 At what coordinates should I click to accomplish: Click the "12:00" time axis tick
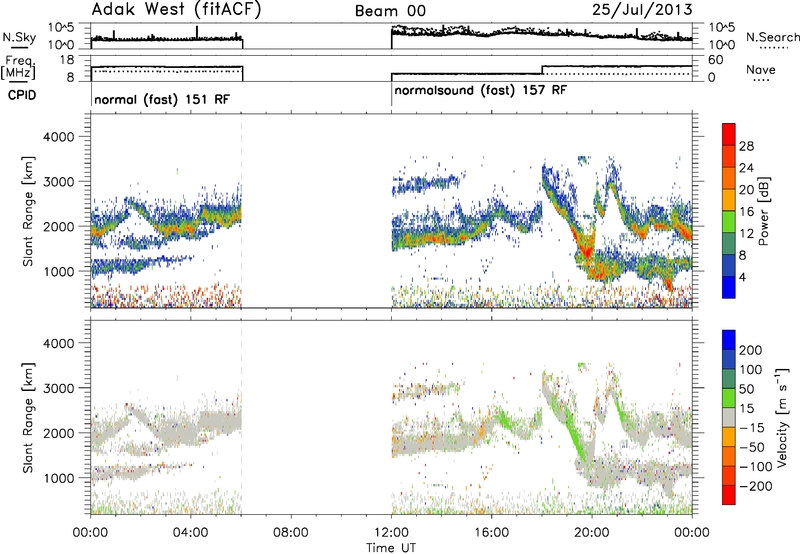pyautogui.click(x=391, y=533)
